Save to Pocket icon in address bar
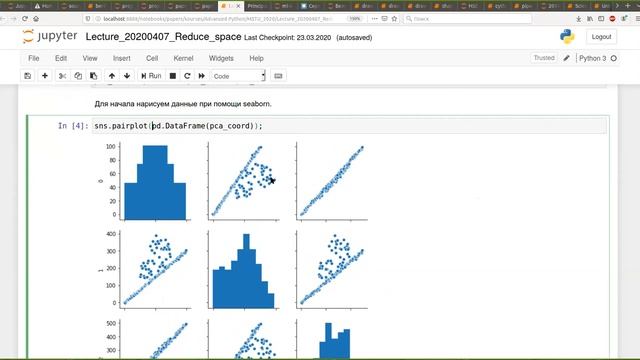This screenshot has height=360, width=640. (384, 19)
